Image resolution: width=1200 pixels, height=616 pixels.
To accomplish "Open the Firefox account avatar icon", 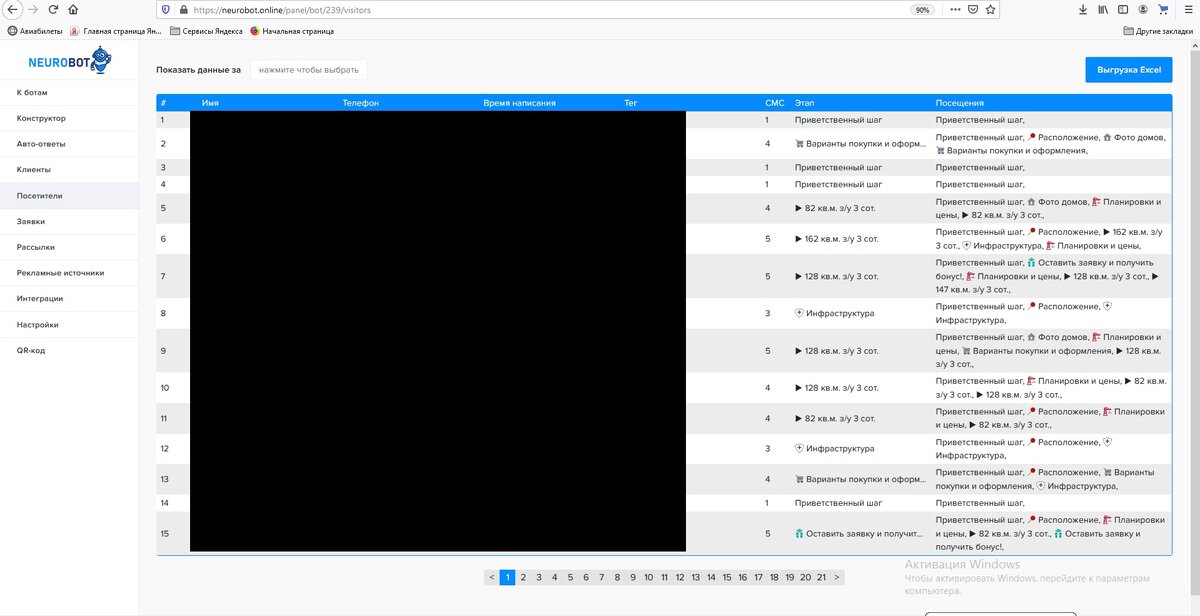I will [1143, 9].
